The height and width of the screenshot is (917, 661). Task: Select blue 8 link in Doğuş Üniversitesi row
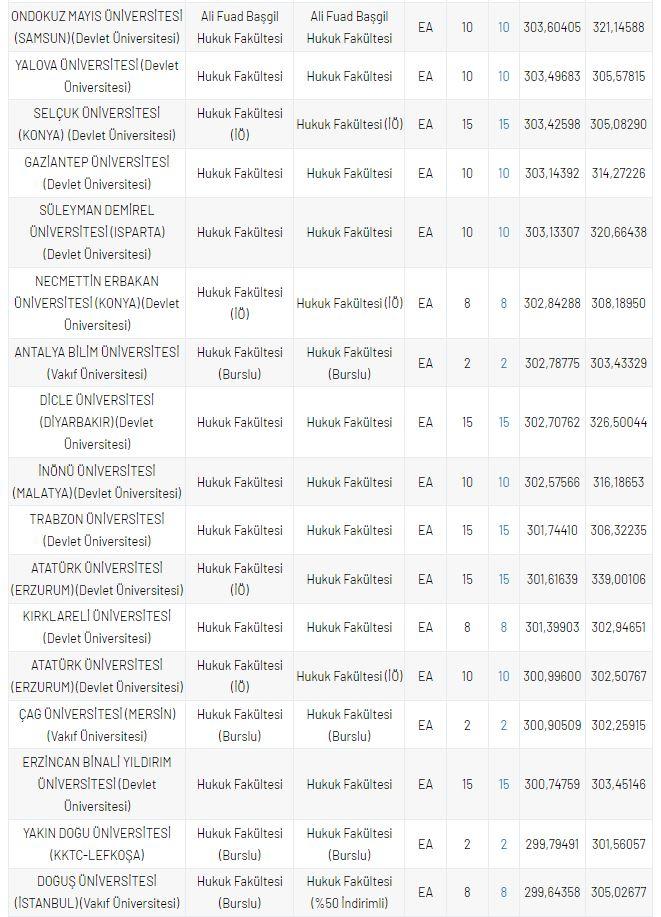click(x=504, y=892)
